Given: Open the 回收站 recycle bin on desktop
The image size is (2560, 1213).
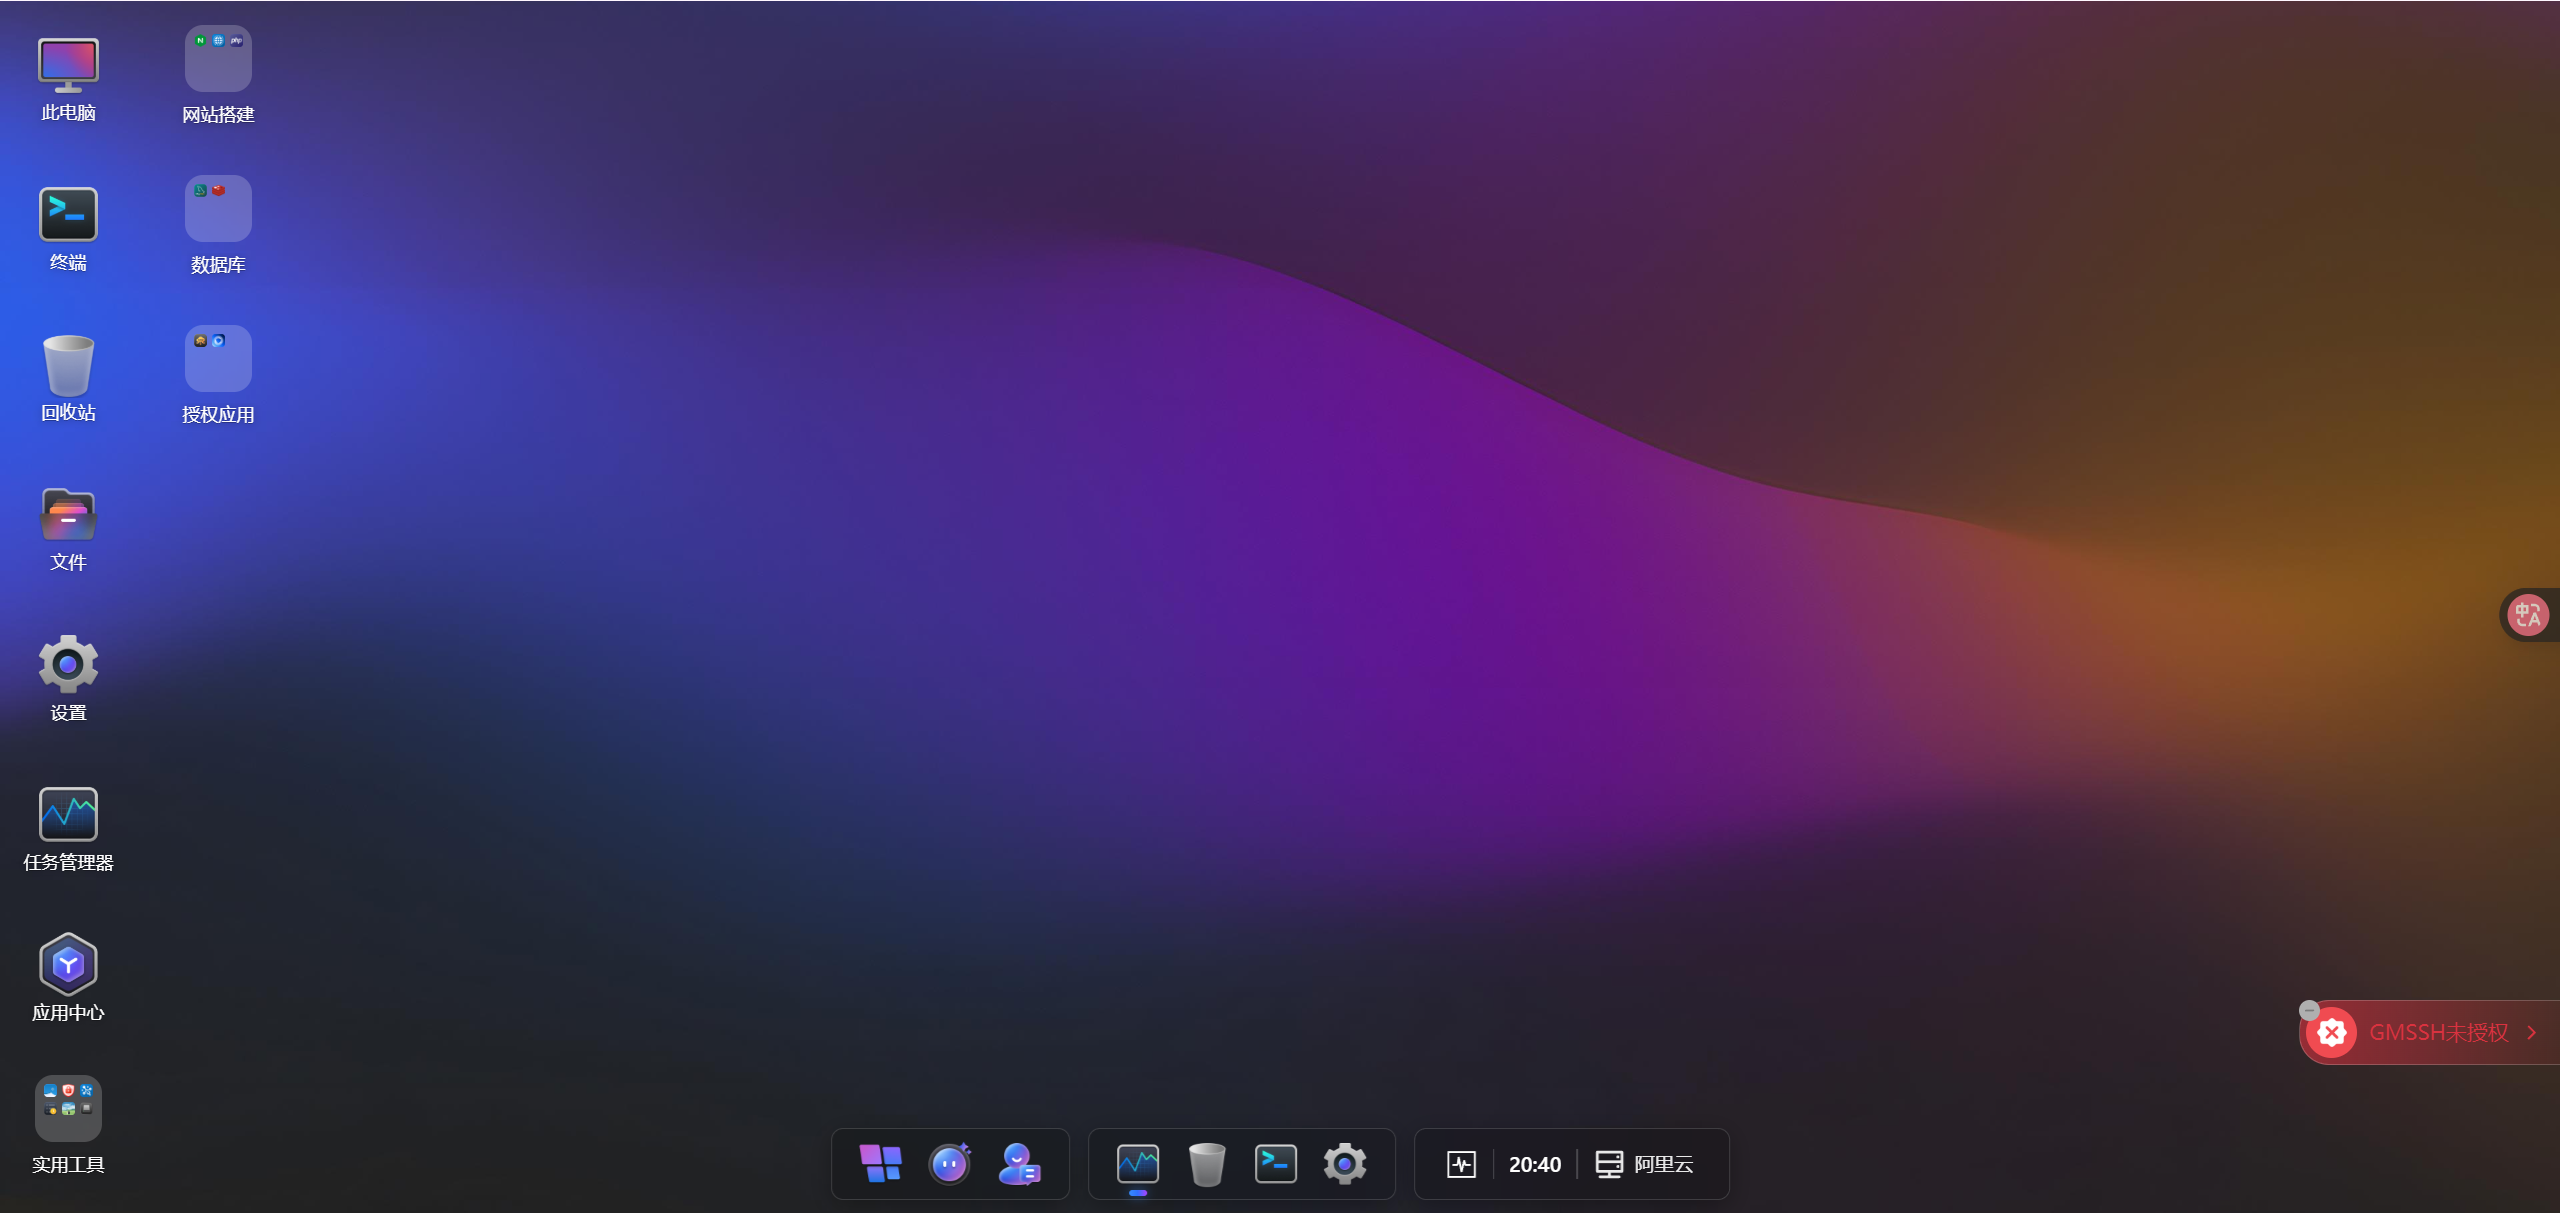Looking at the screenshot, I should [68, 366].
